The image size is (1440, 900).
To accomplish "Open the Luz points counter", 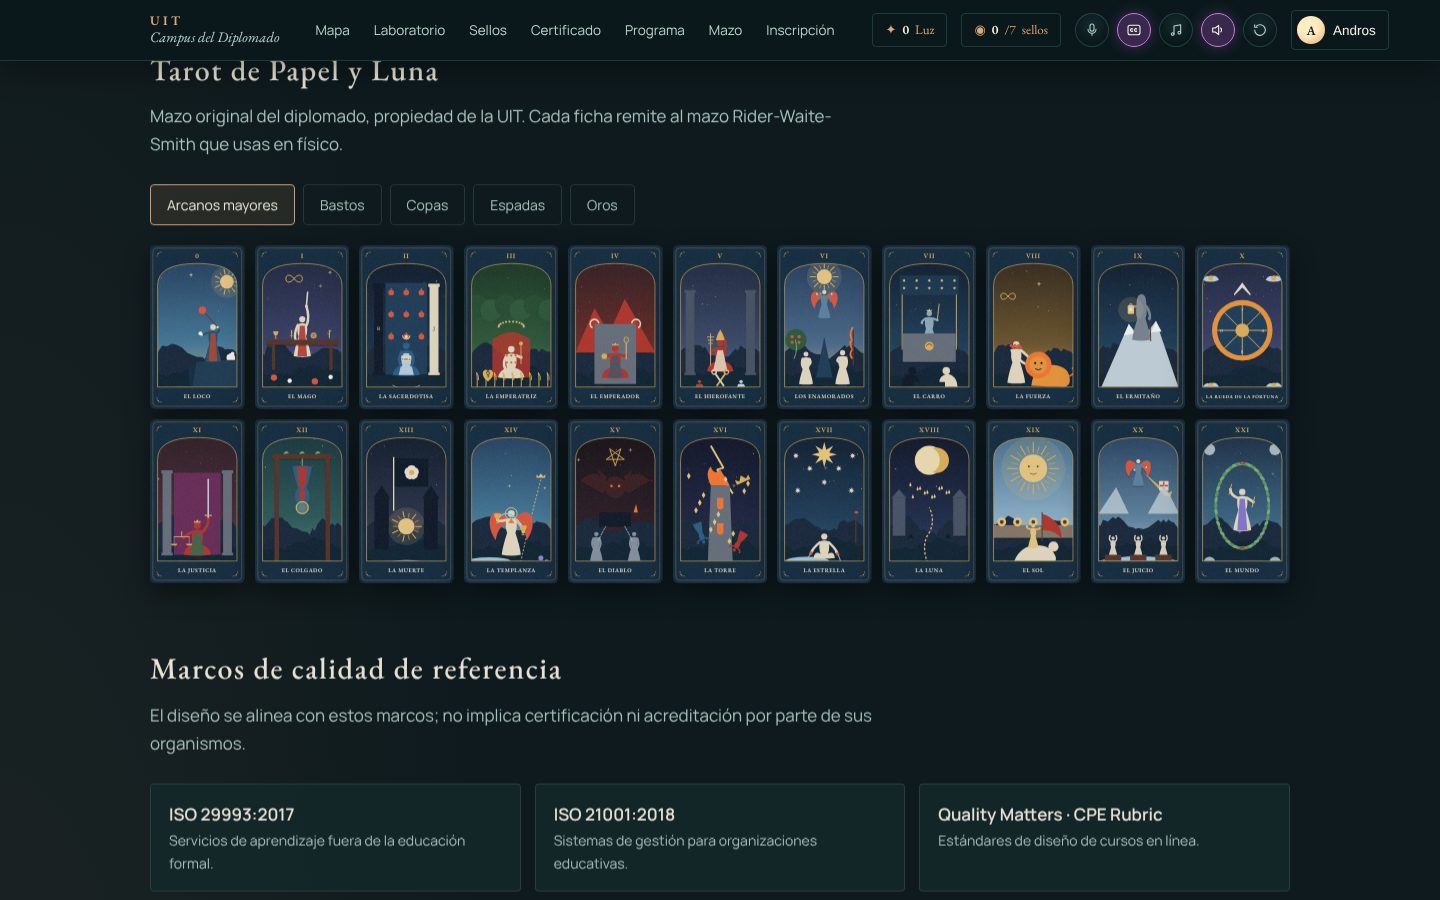I will click(910, 30).
